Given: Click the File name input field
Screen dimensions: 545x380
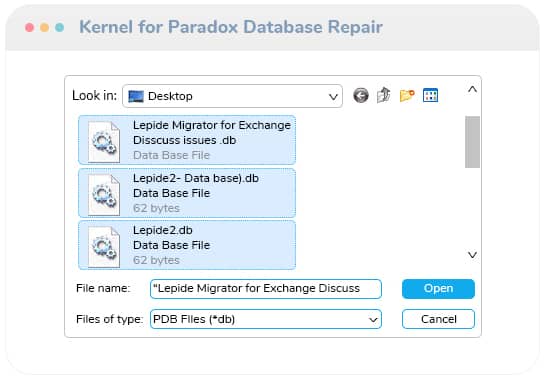Looking at the screenshot, I should pyautogui.click(x=266, y=289).
